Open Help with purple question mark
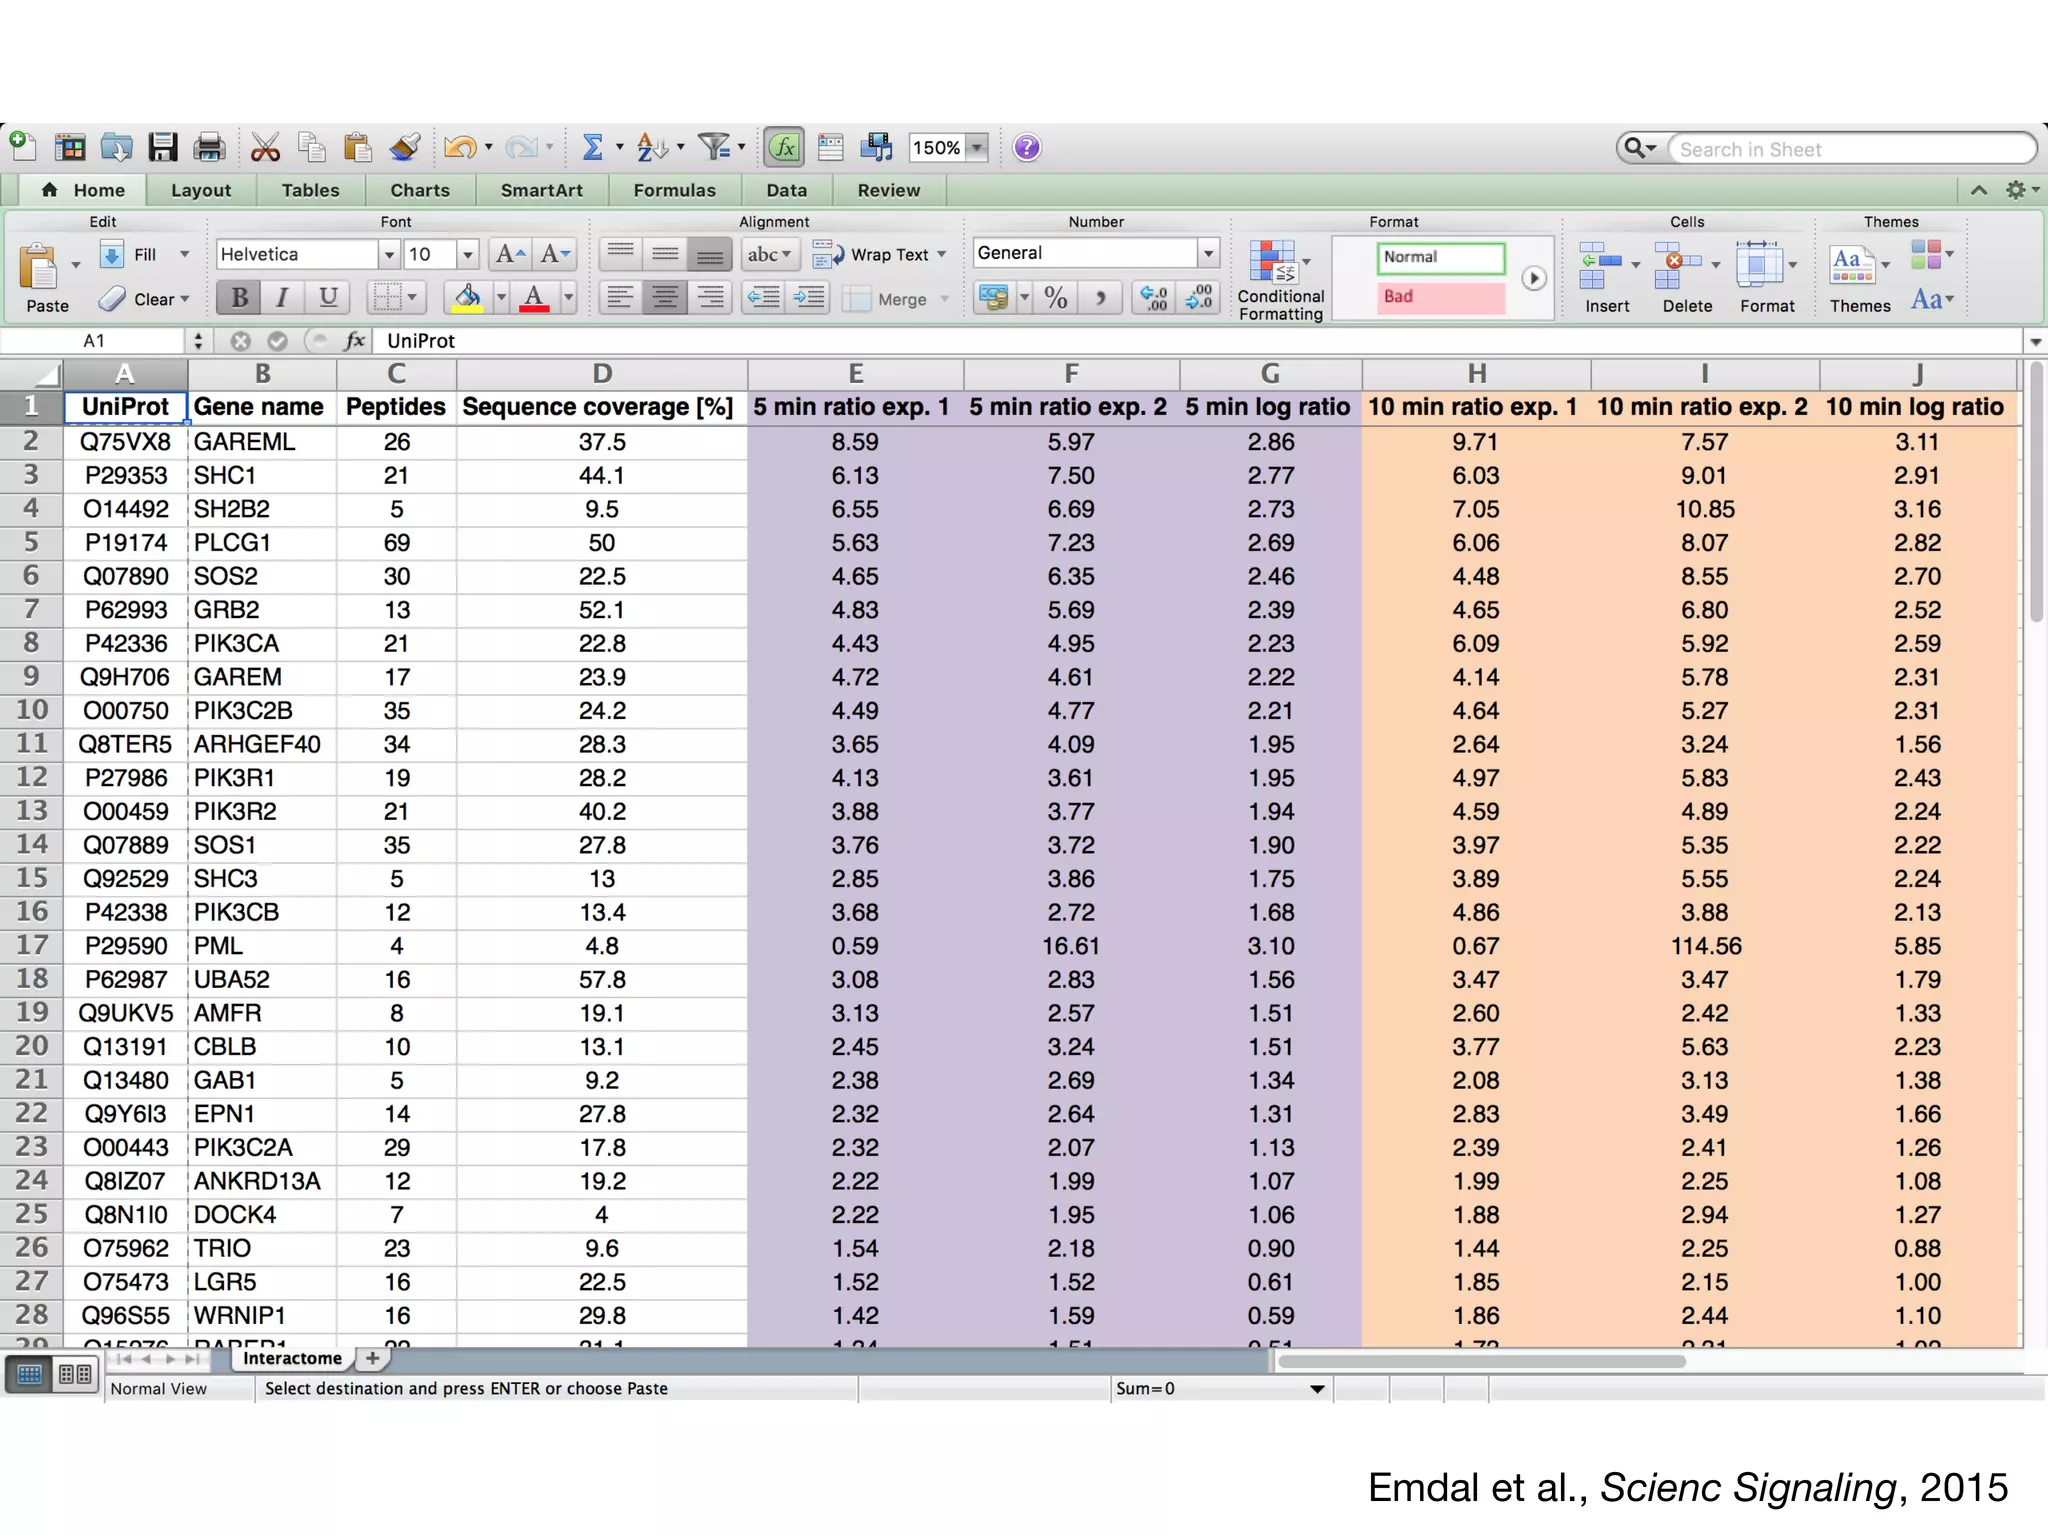Viewport: 2048px width, 1536px height. [x=1026, y=148]
